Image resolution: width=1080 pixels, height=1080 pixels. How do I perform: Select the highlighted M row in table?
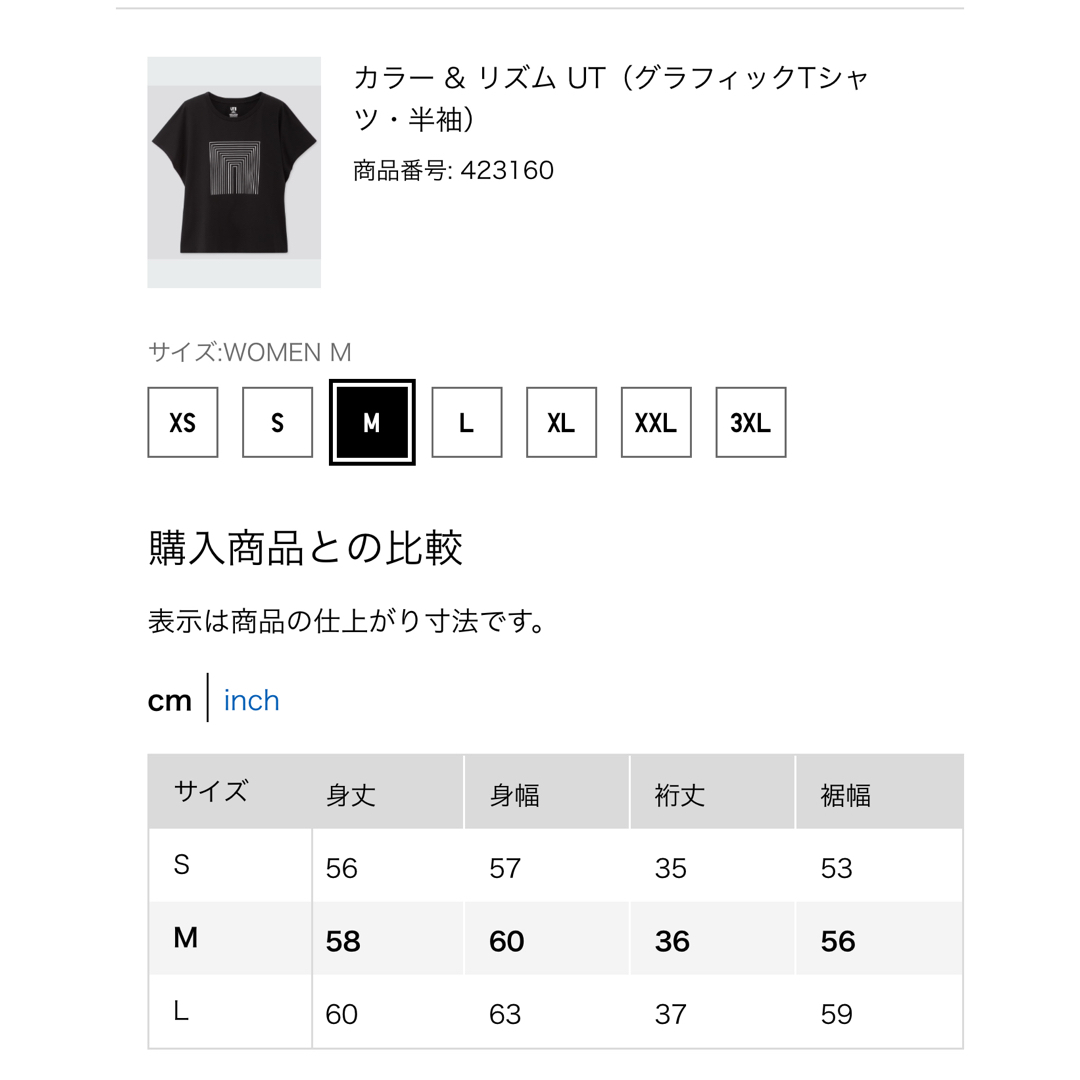point(555,938)
